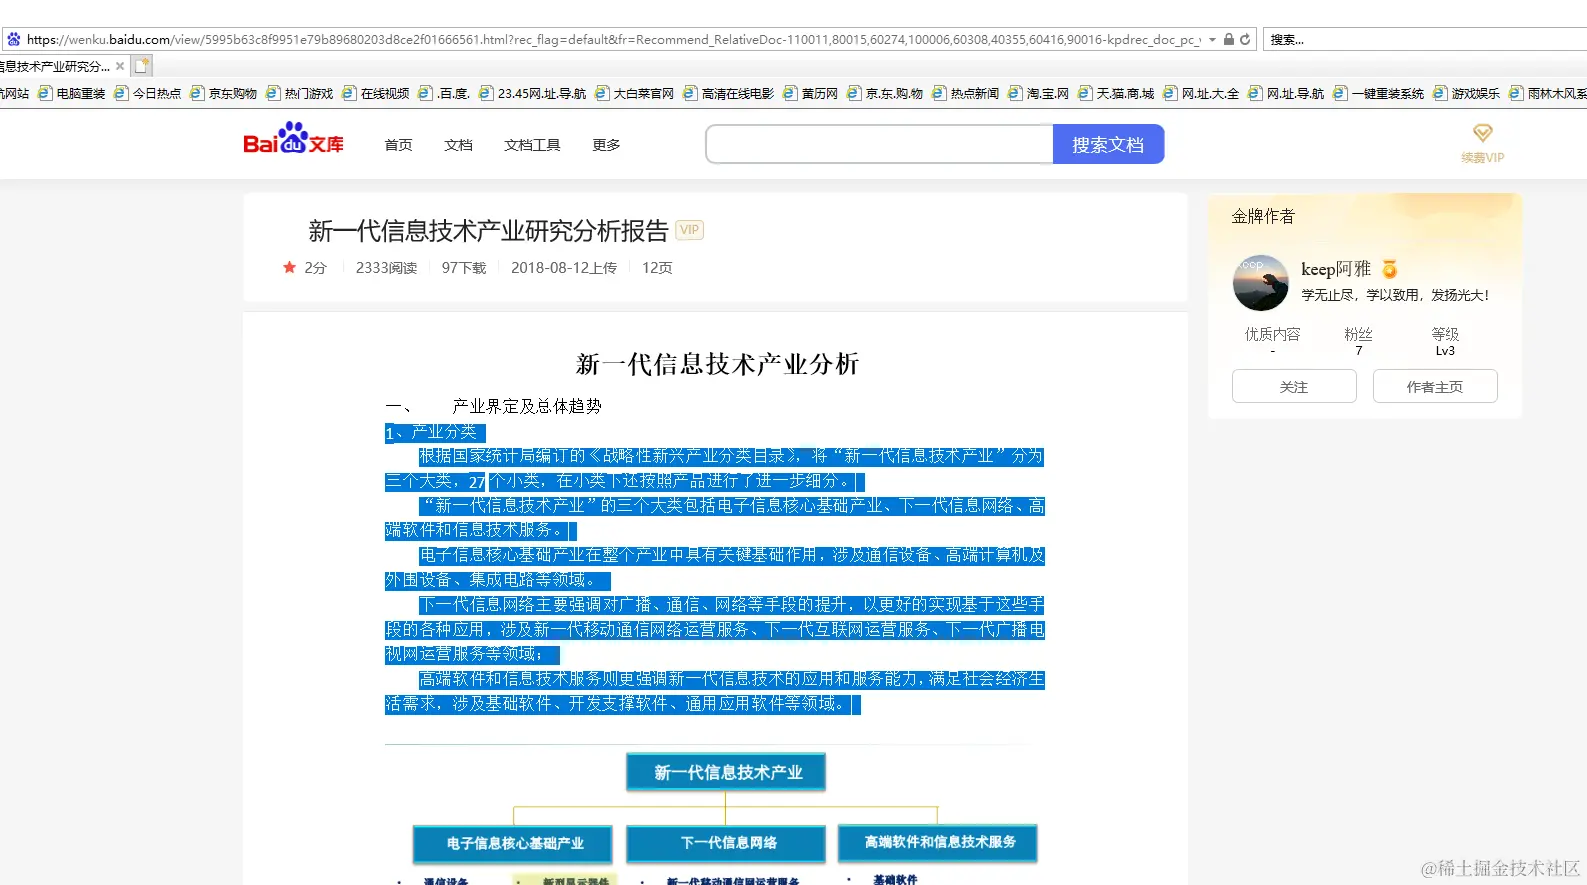Click the red star rating icon
1587x885 pixels.
(x=289, y=267)
